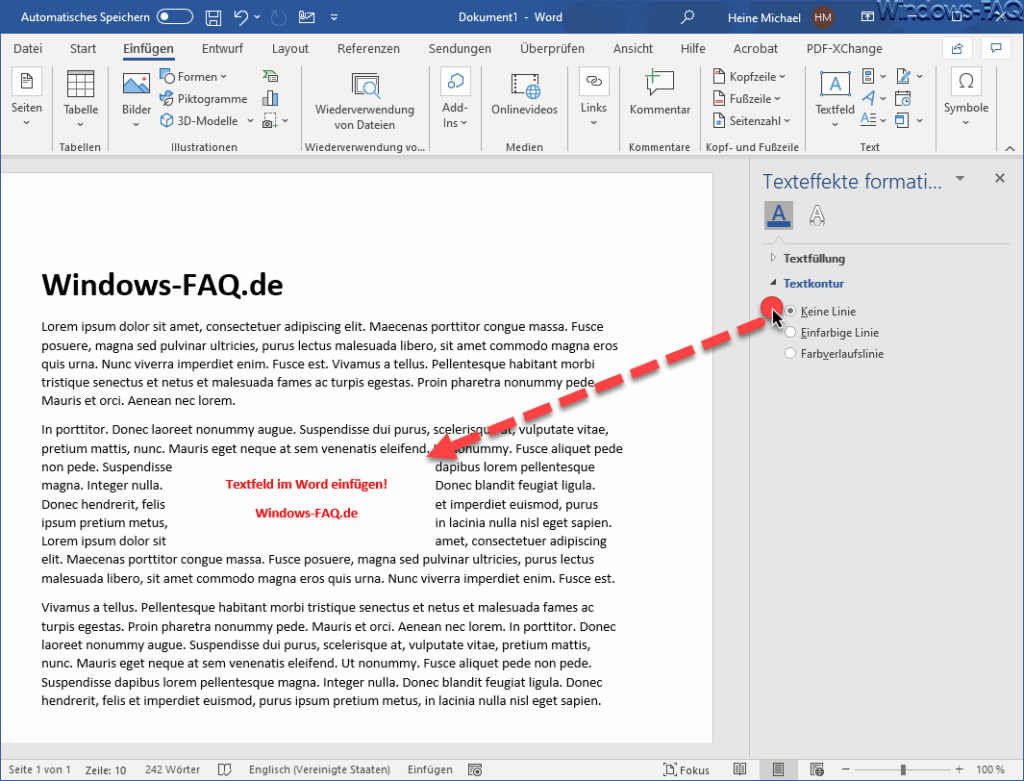Click the Englisch (Vereinigte Staaten) language indicator
1024x781 pixels.
click(319, 769)
